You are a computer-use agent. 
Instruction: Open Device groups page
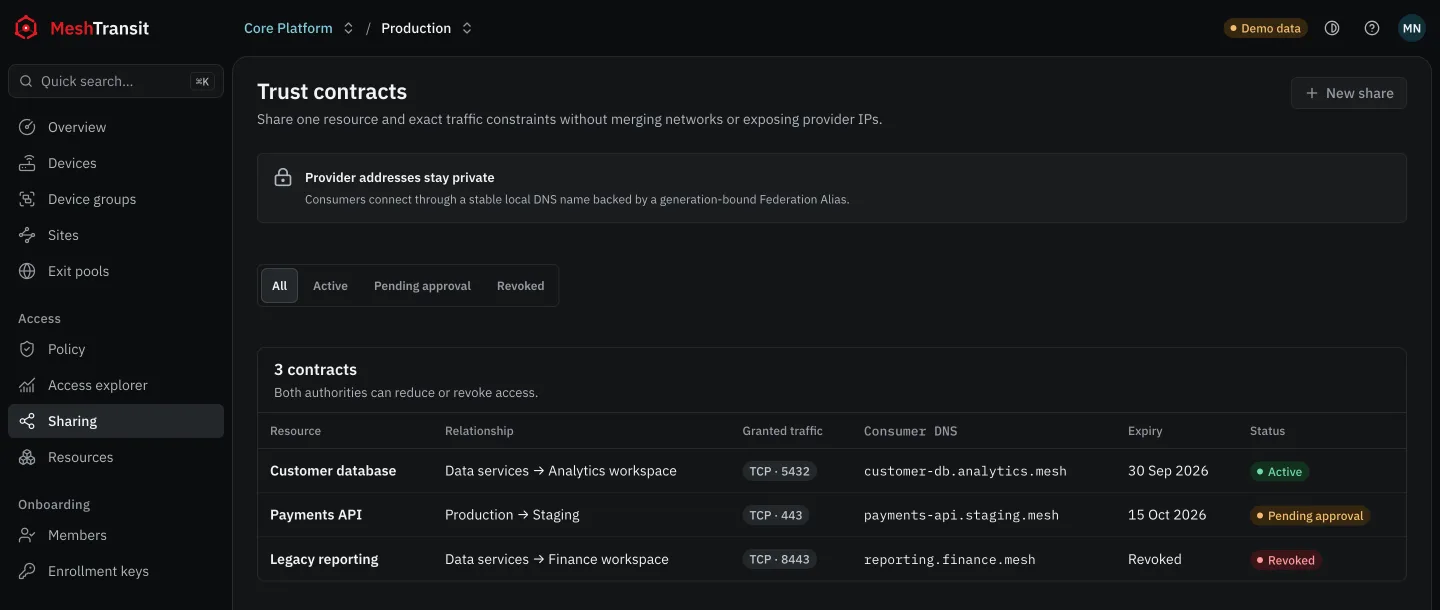point(116,199)
